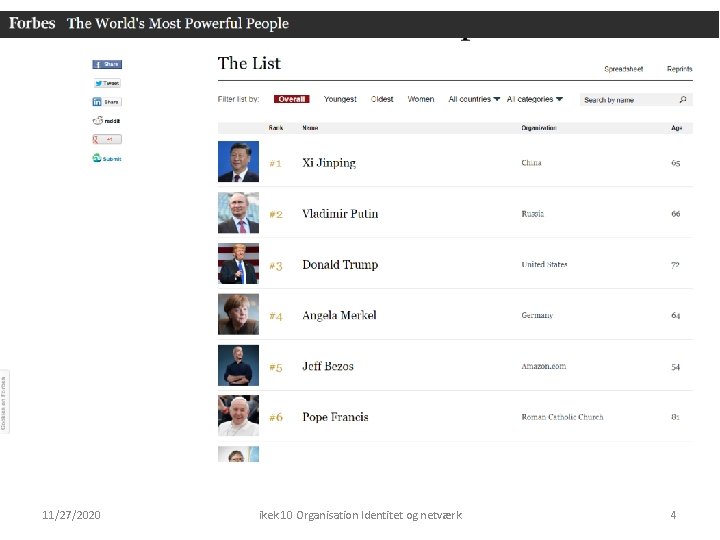
Task: Click The World's Most Powerful People title
Action: (x=178, y=23)
